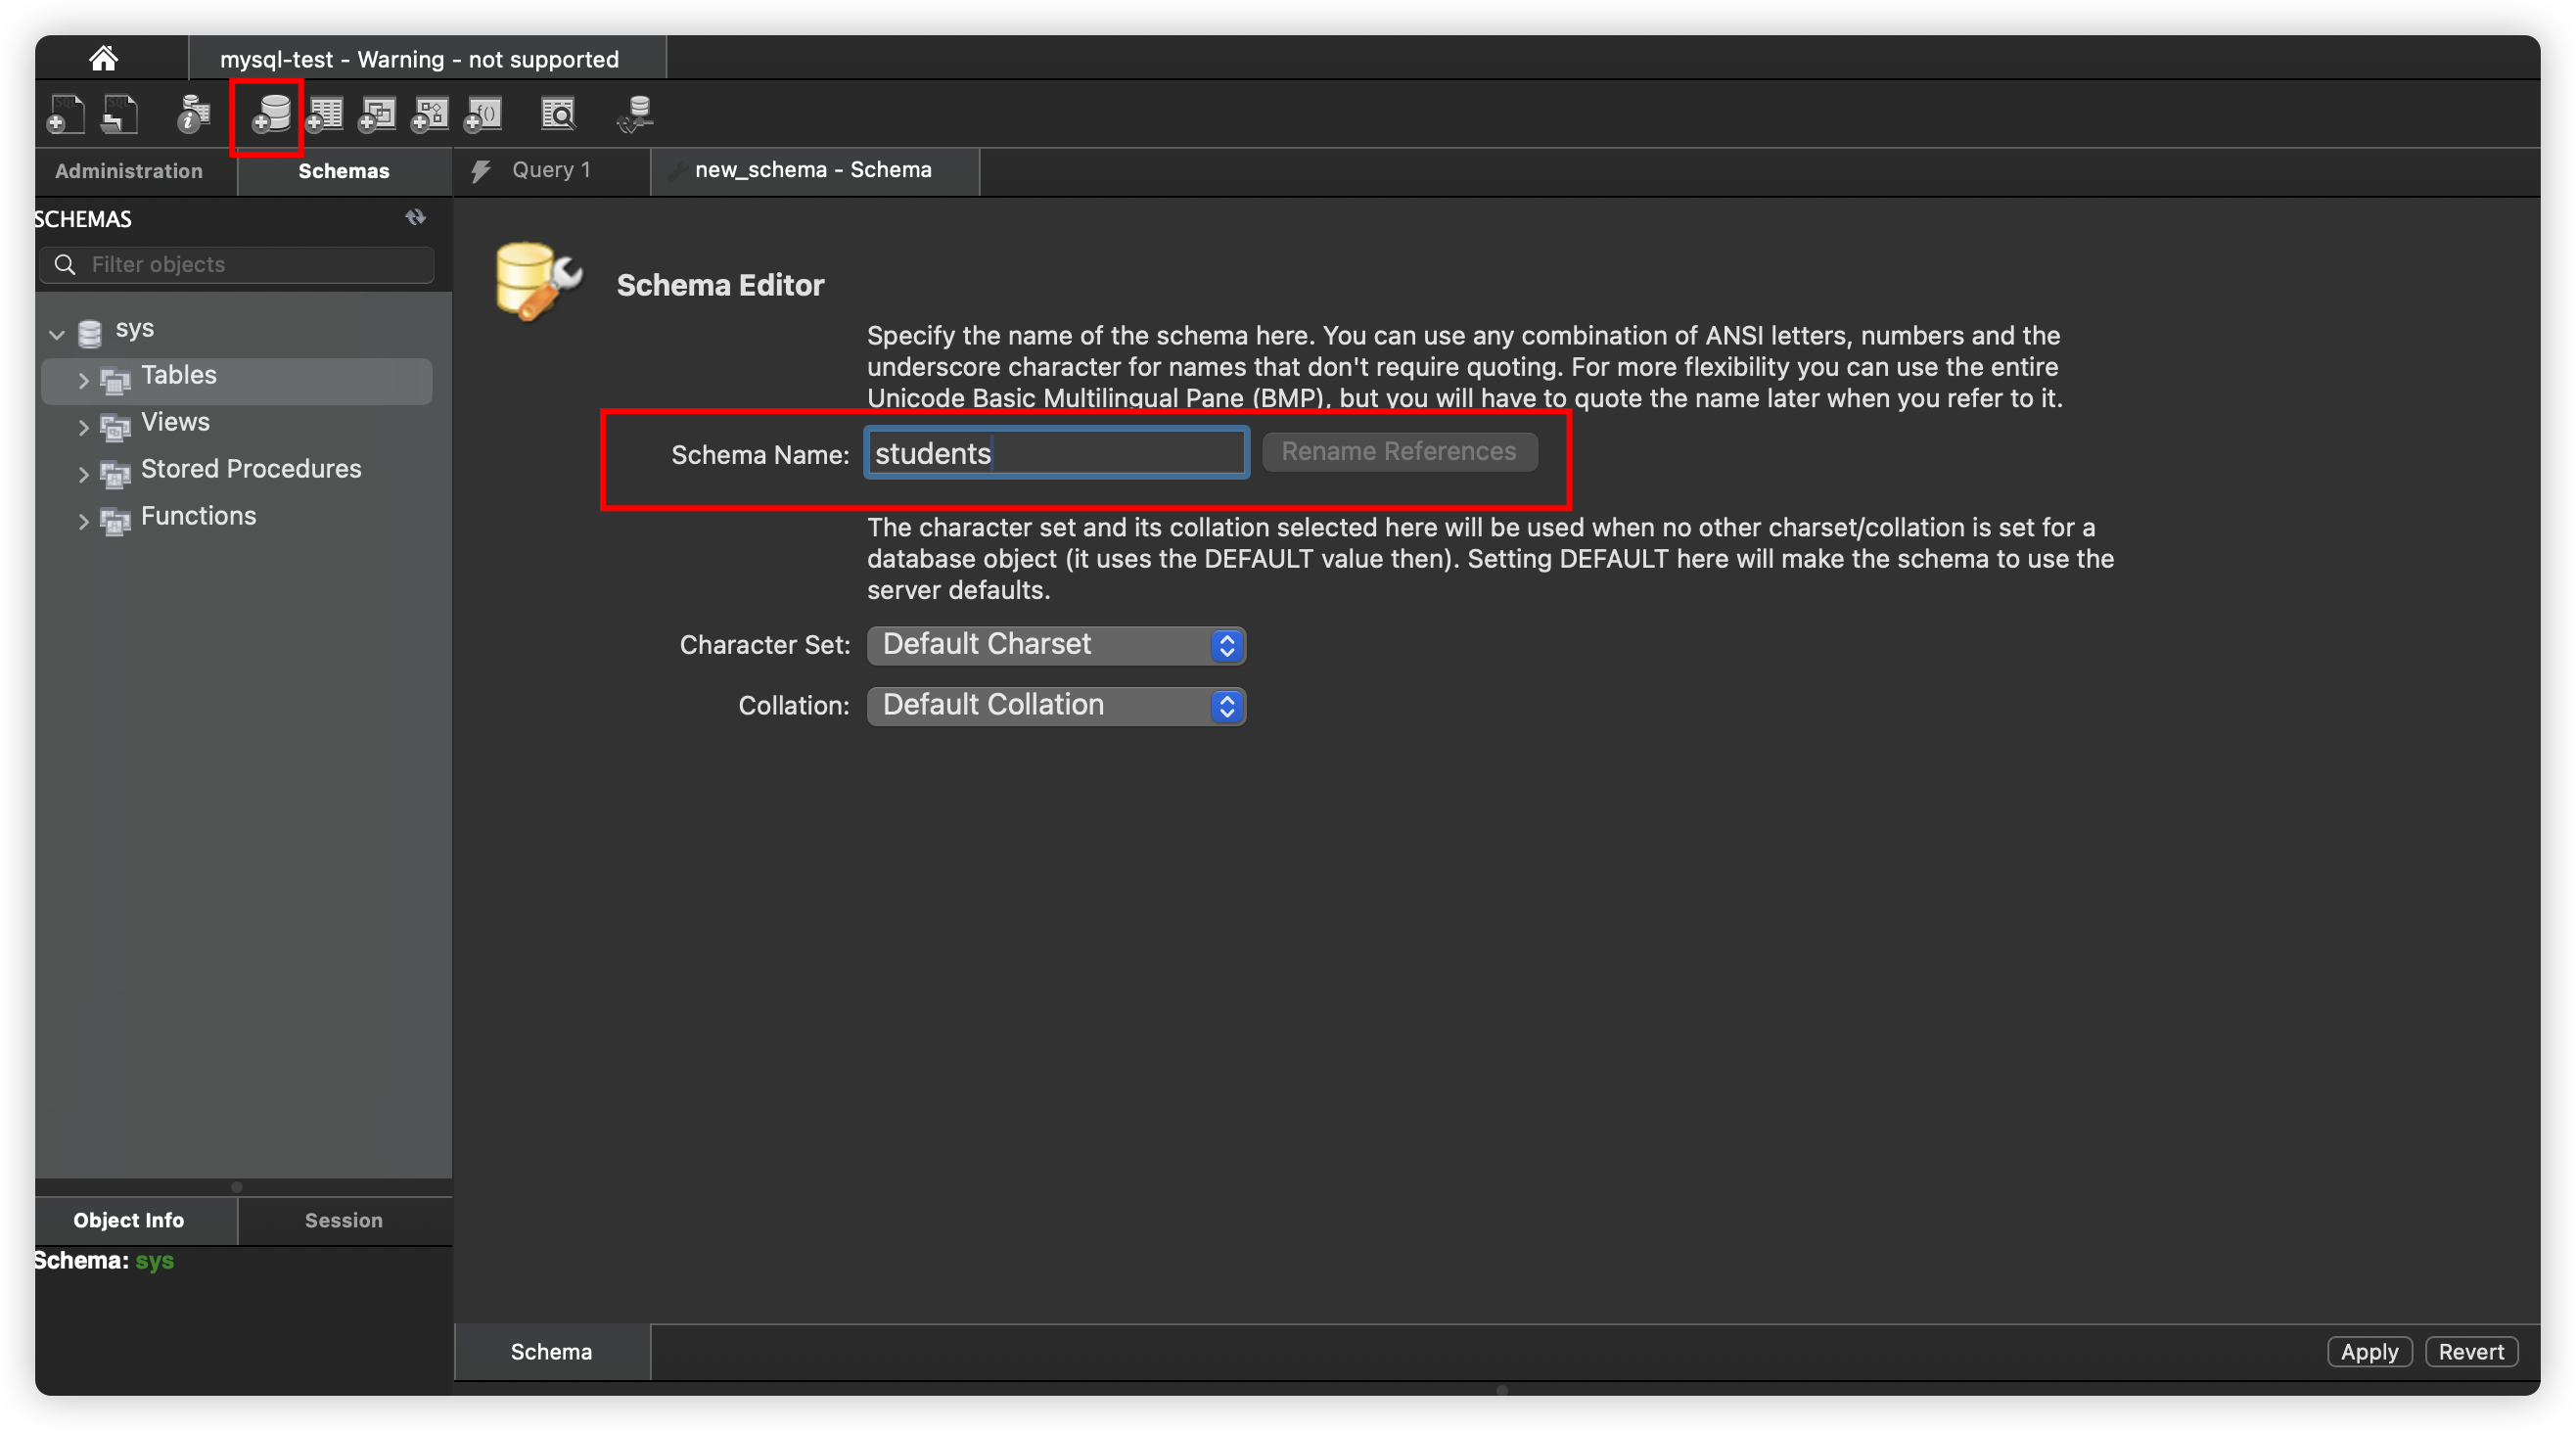2576x1431 pixels.
Task: Click the create new schema icon
Action: point(271,114)
